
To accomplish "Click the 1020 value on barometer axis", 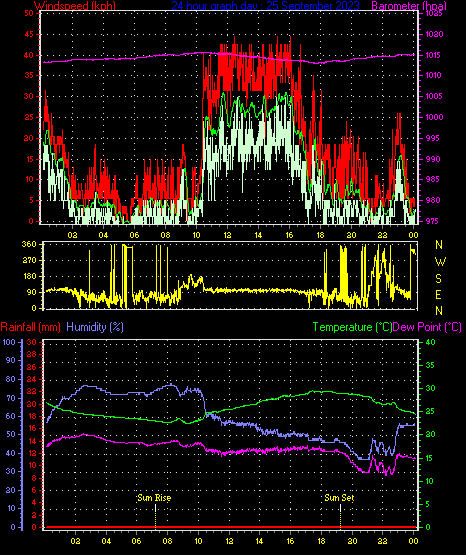I will (434, 34).
